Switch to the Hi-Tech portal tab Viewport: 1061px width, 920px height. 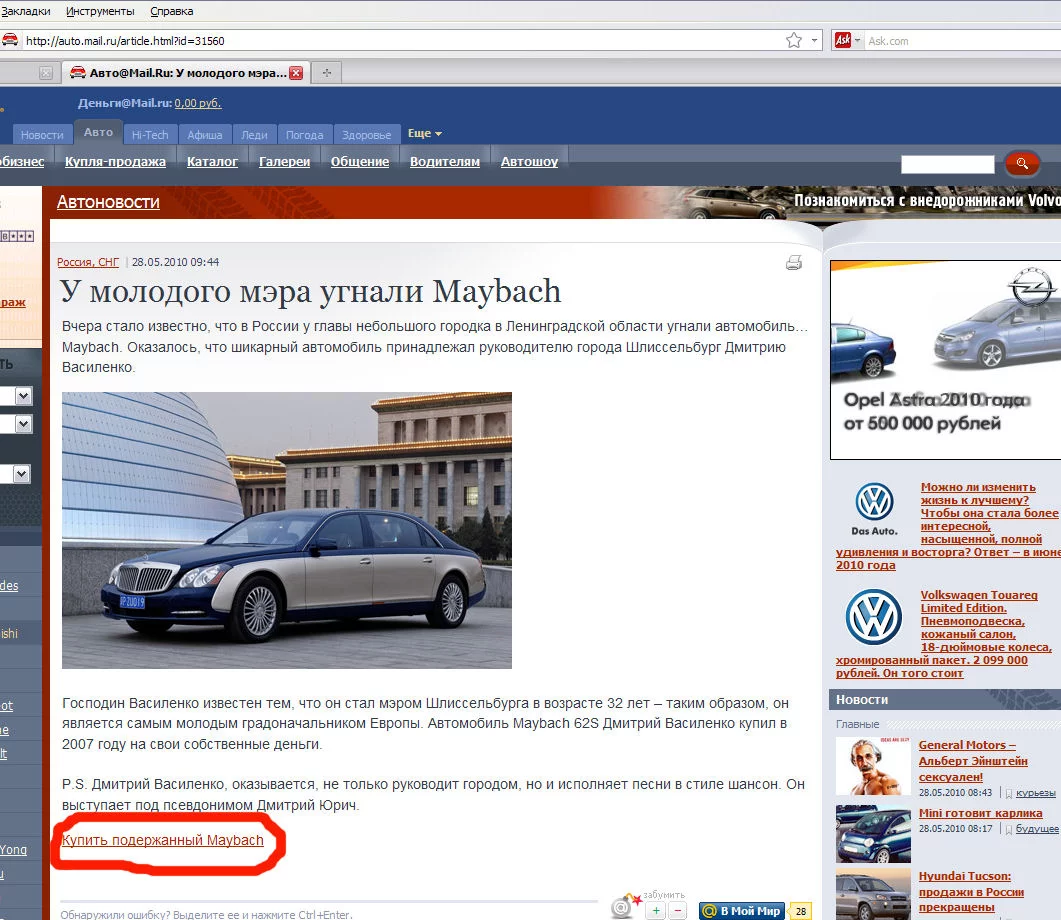coord(150,135)
